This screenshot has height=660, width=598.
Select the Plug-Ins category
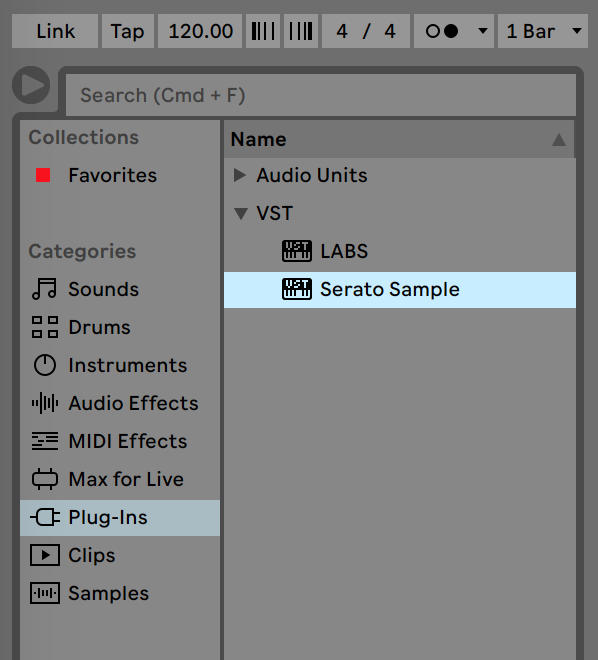[x=120, y=517]
